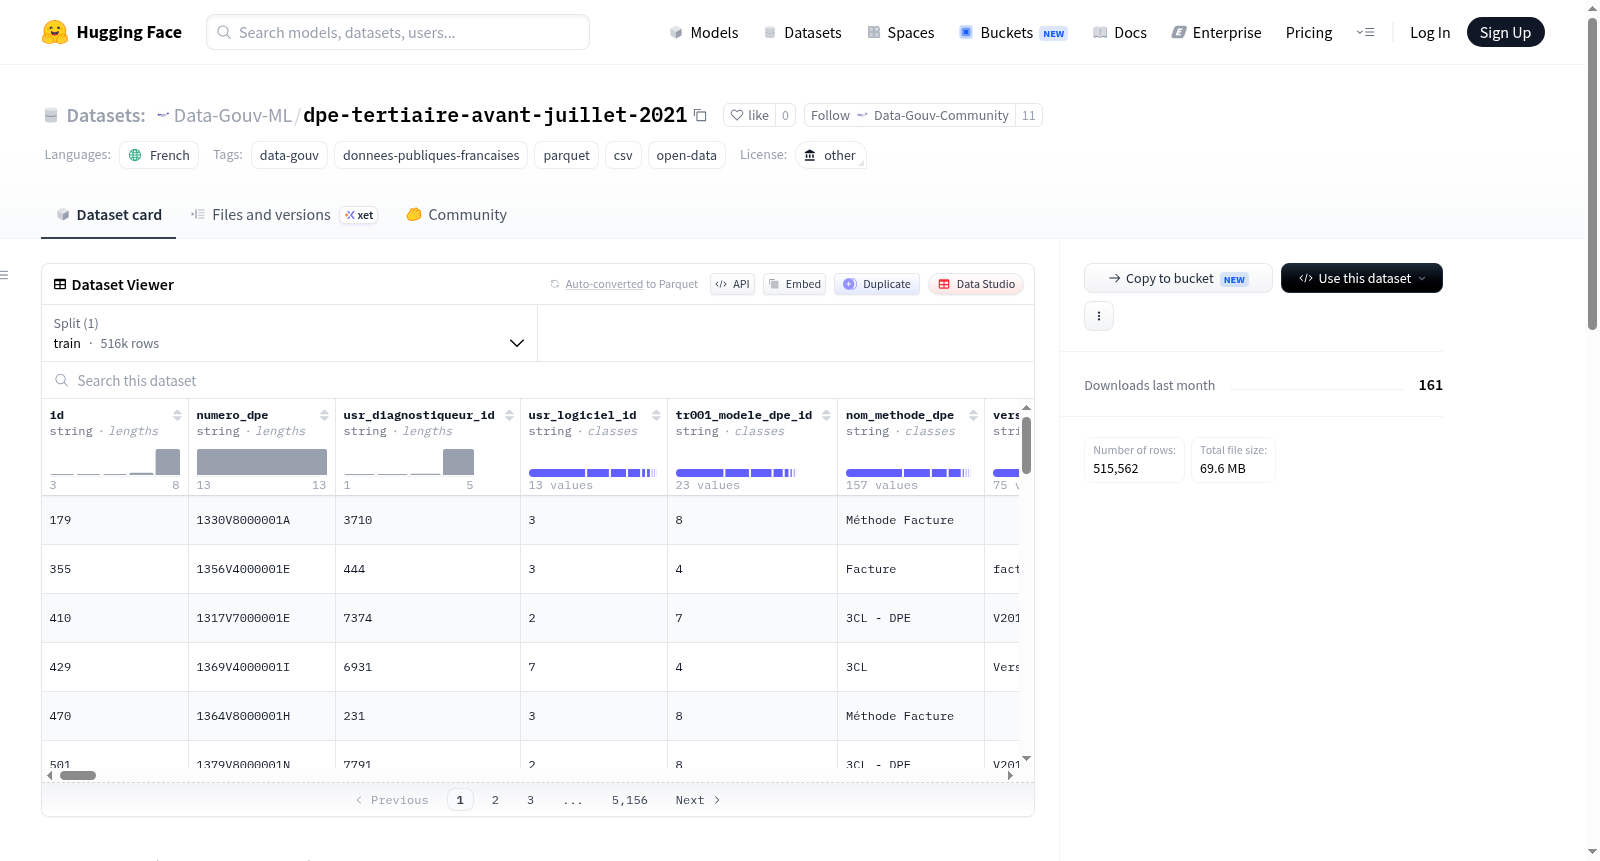Image resolution: width=1600 pixels, height=861 pixels.
Task: Click the license scale icon
Action: [810, 155]
